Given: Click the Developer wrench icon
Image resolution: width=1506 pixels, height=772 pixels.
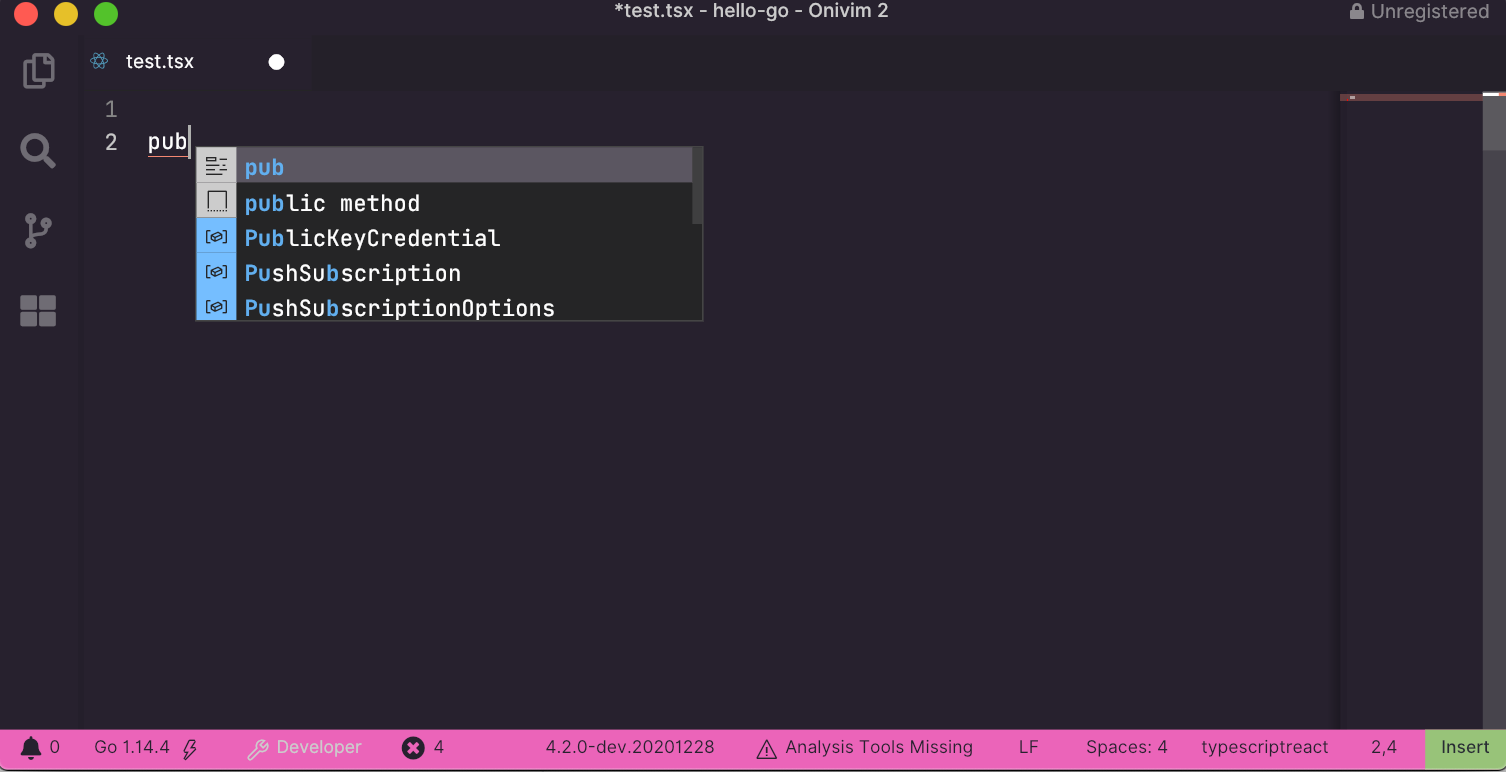Looking at the screenshot, I should click(x=259, y=747).
